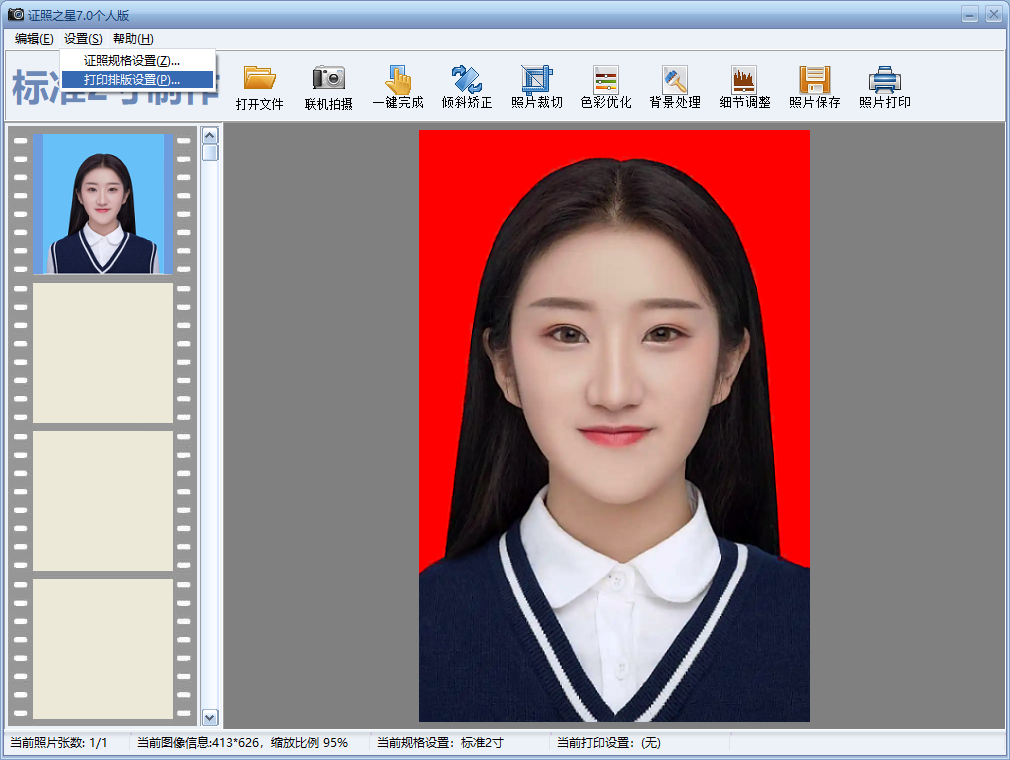This screenshot has height=760, width=1010.
Task: Select the blue-background photo thumbnail in filmstrip
Action: [x=103, y=204]
